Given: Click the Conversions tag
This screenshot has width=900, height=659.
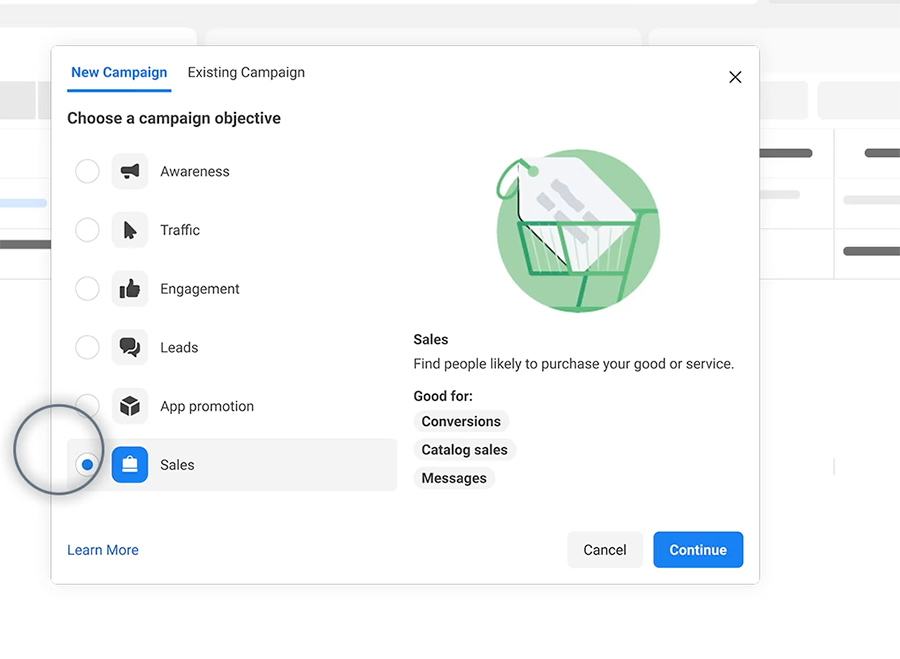Looking at the screenshot, I should (461, 421).
